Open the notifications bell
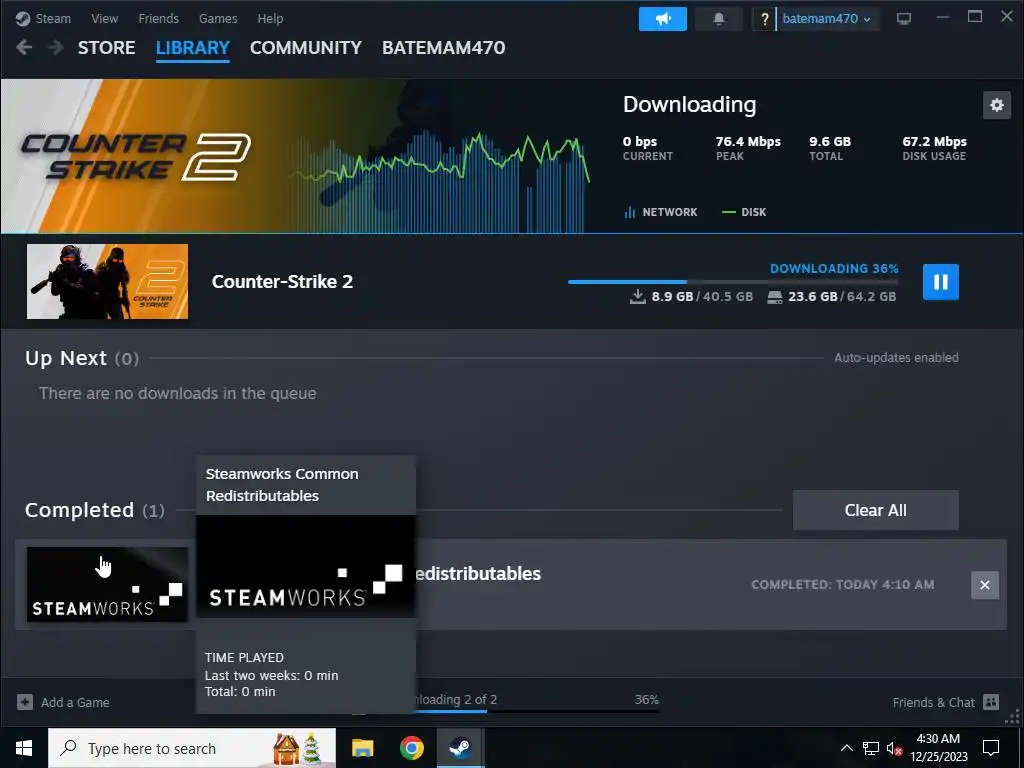This screenshot has width=1024, height=768. 718,19
